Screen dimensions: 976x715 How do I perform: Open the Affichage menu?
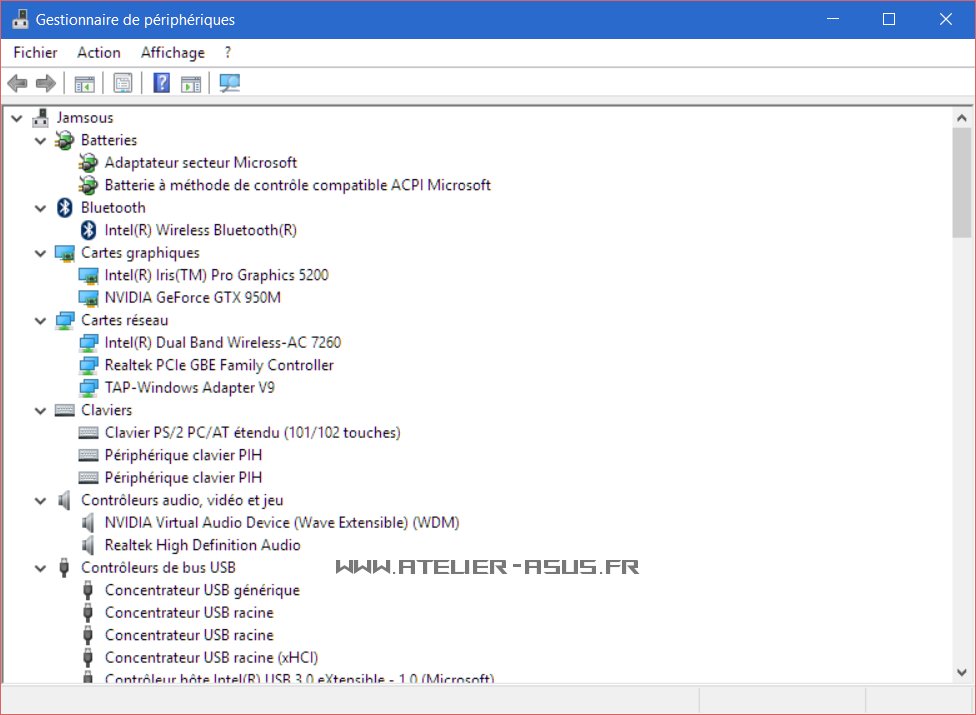172,53
